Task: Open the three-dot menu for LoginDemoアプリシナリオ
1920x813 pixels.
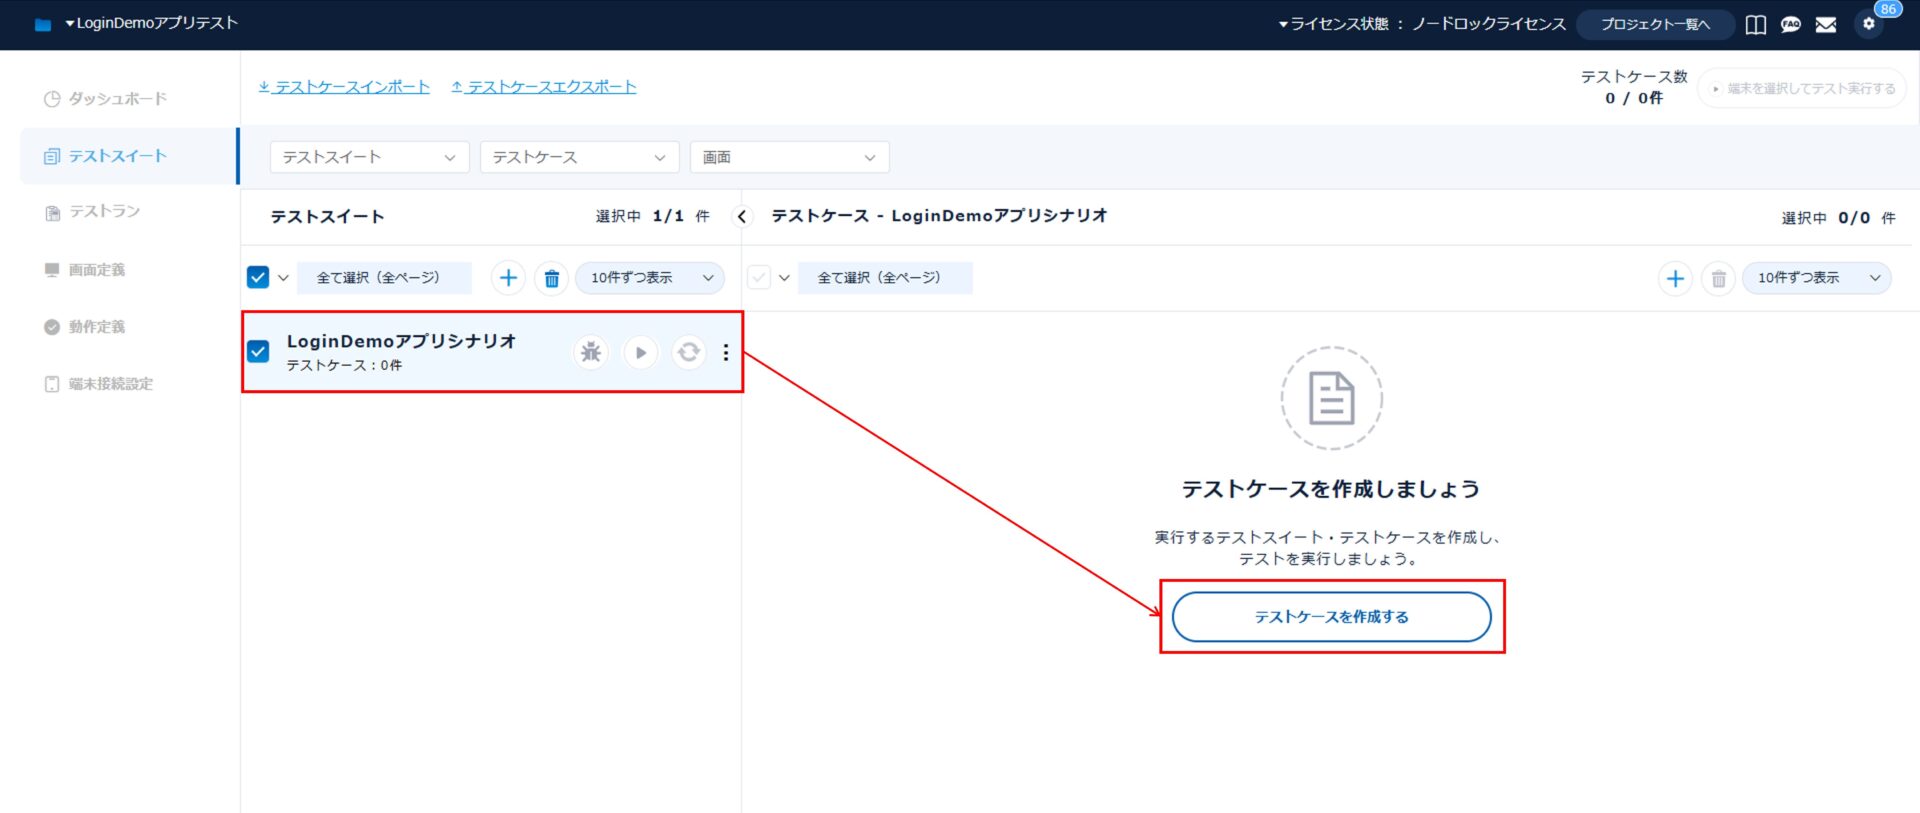Action: point(726,352)
